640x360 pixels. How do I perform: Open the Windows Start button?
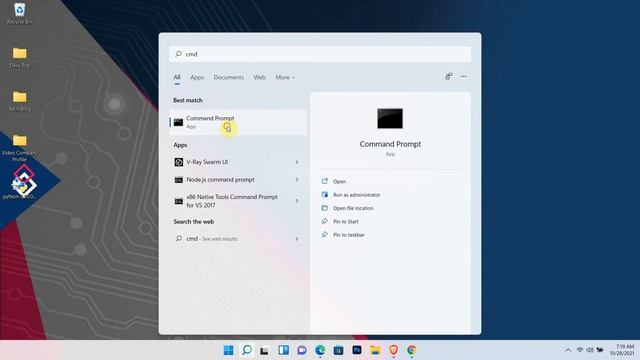tap(229, 350)
